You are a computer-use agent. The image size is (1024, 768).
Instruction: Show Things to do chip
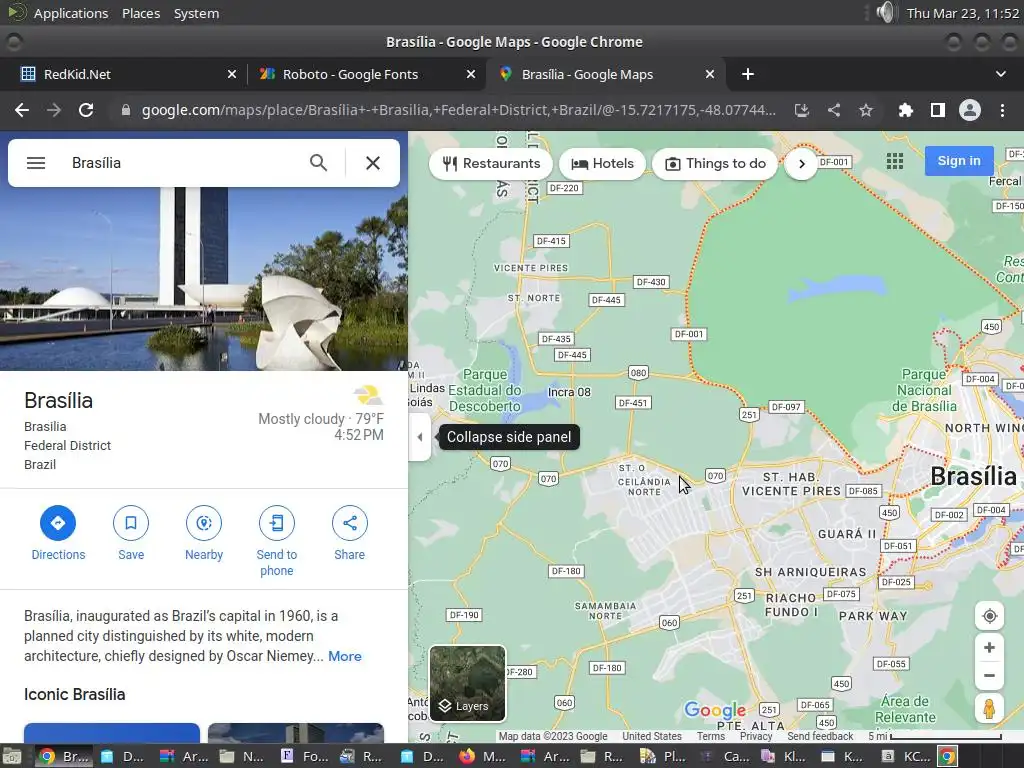[715, 163]
